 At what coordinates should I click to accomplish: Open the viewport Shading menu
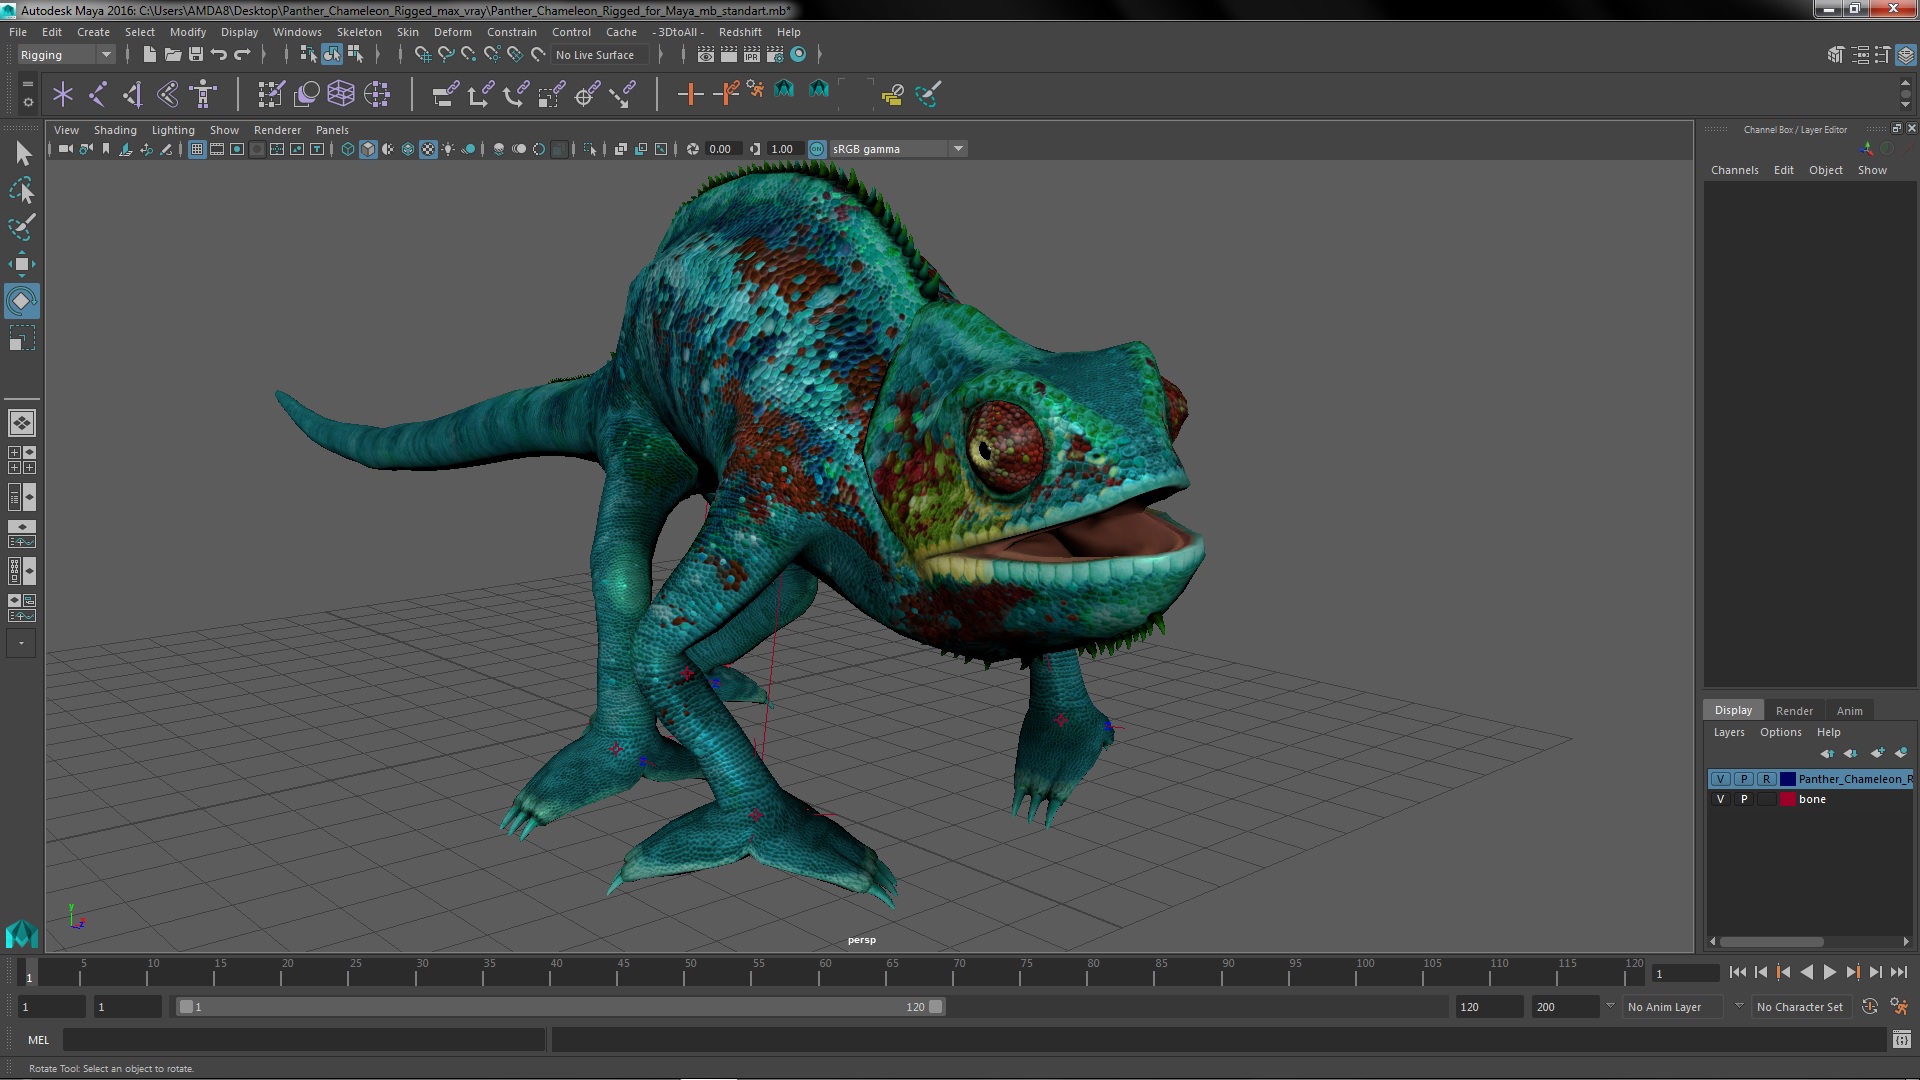pyautogui.click(x=115, y=130)
